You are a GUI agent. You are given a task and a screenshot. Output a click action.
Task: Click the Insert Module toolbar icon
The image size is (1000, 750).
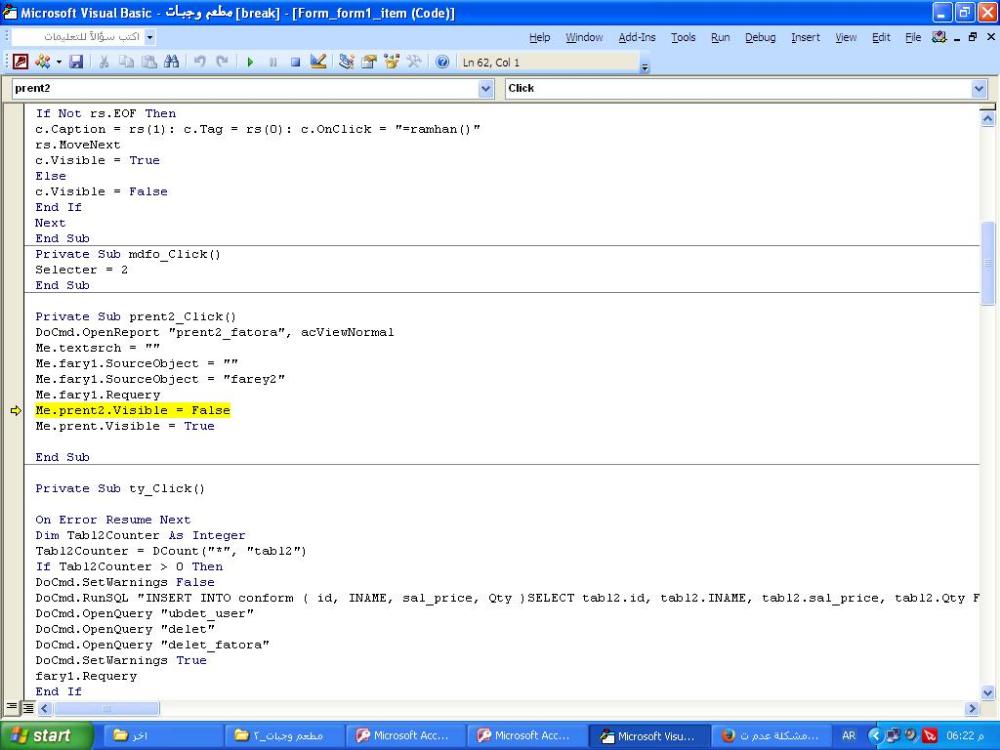(x=43, y=62)
